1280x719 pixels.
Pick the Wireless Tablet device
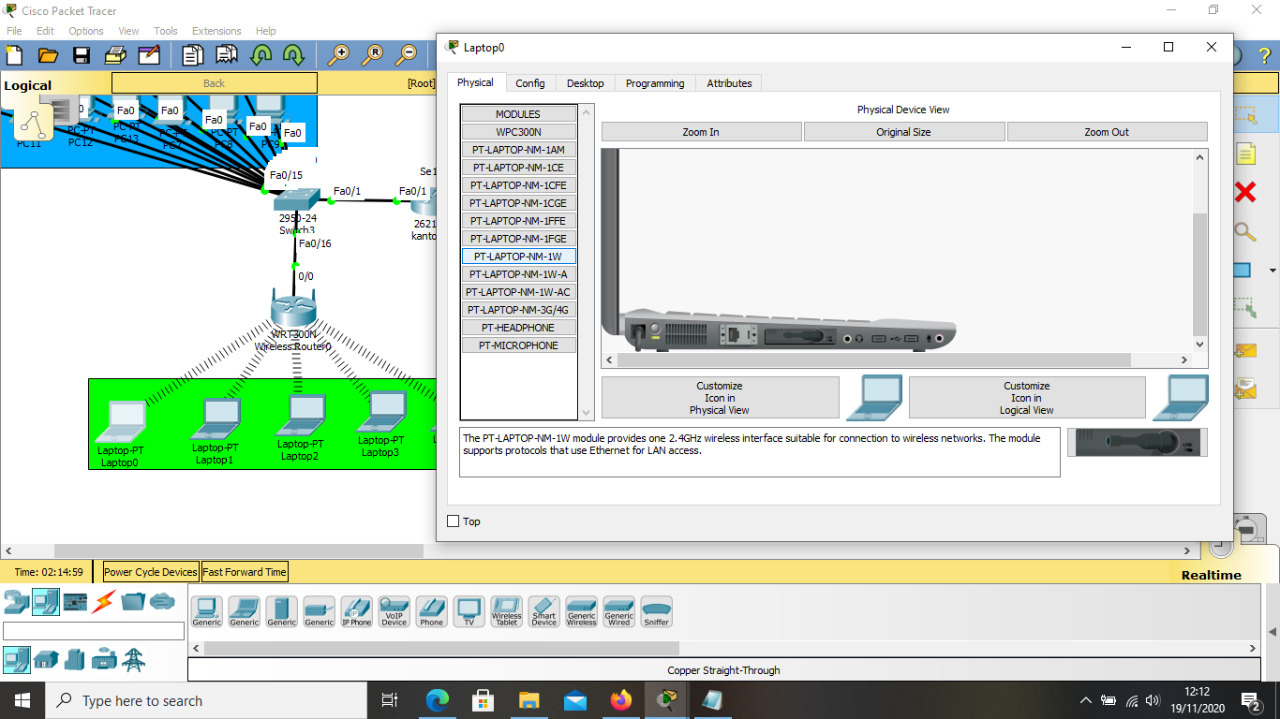(x=506, y=611)
